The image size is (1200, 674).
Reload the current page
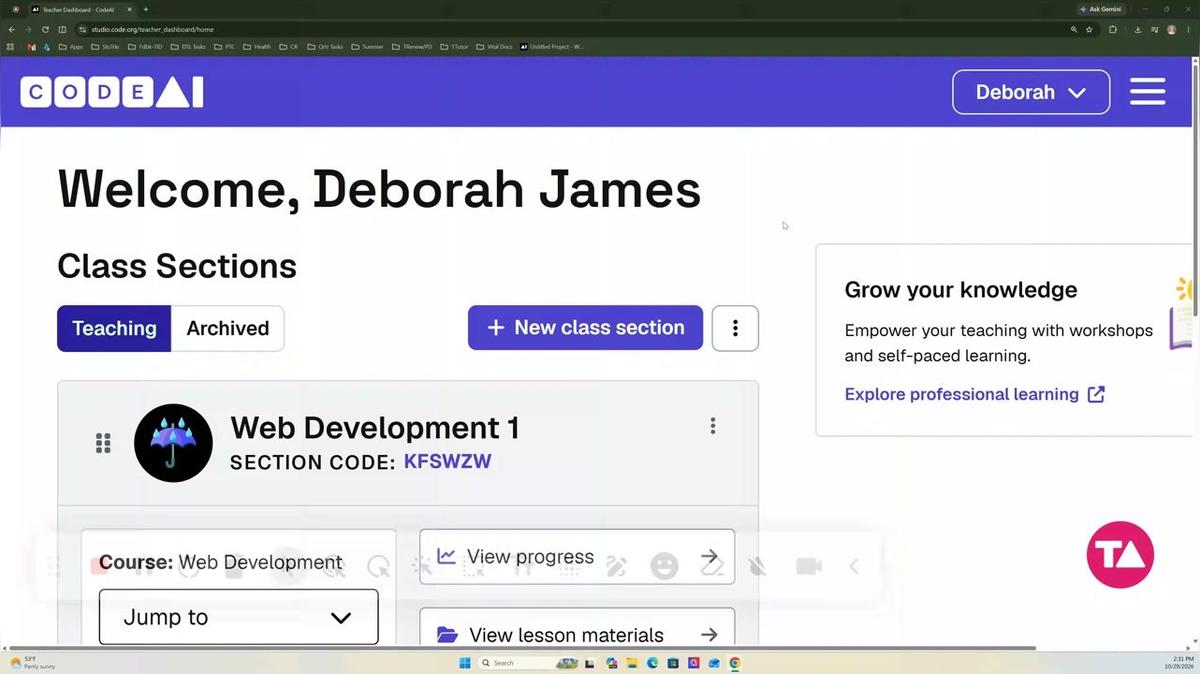tap(45, 30)
